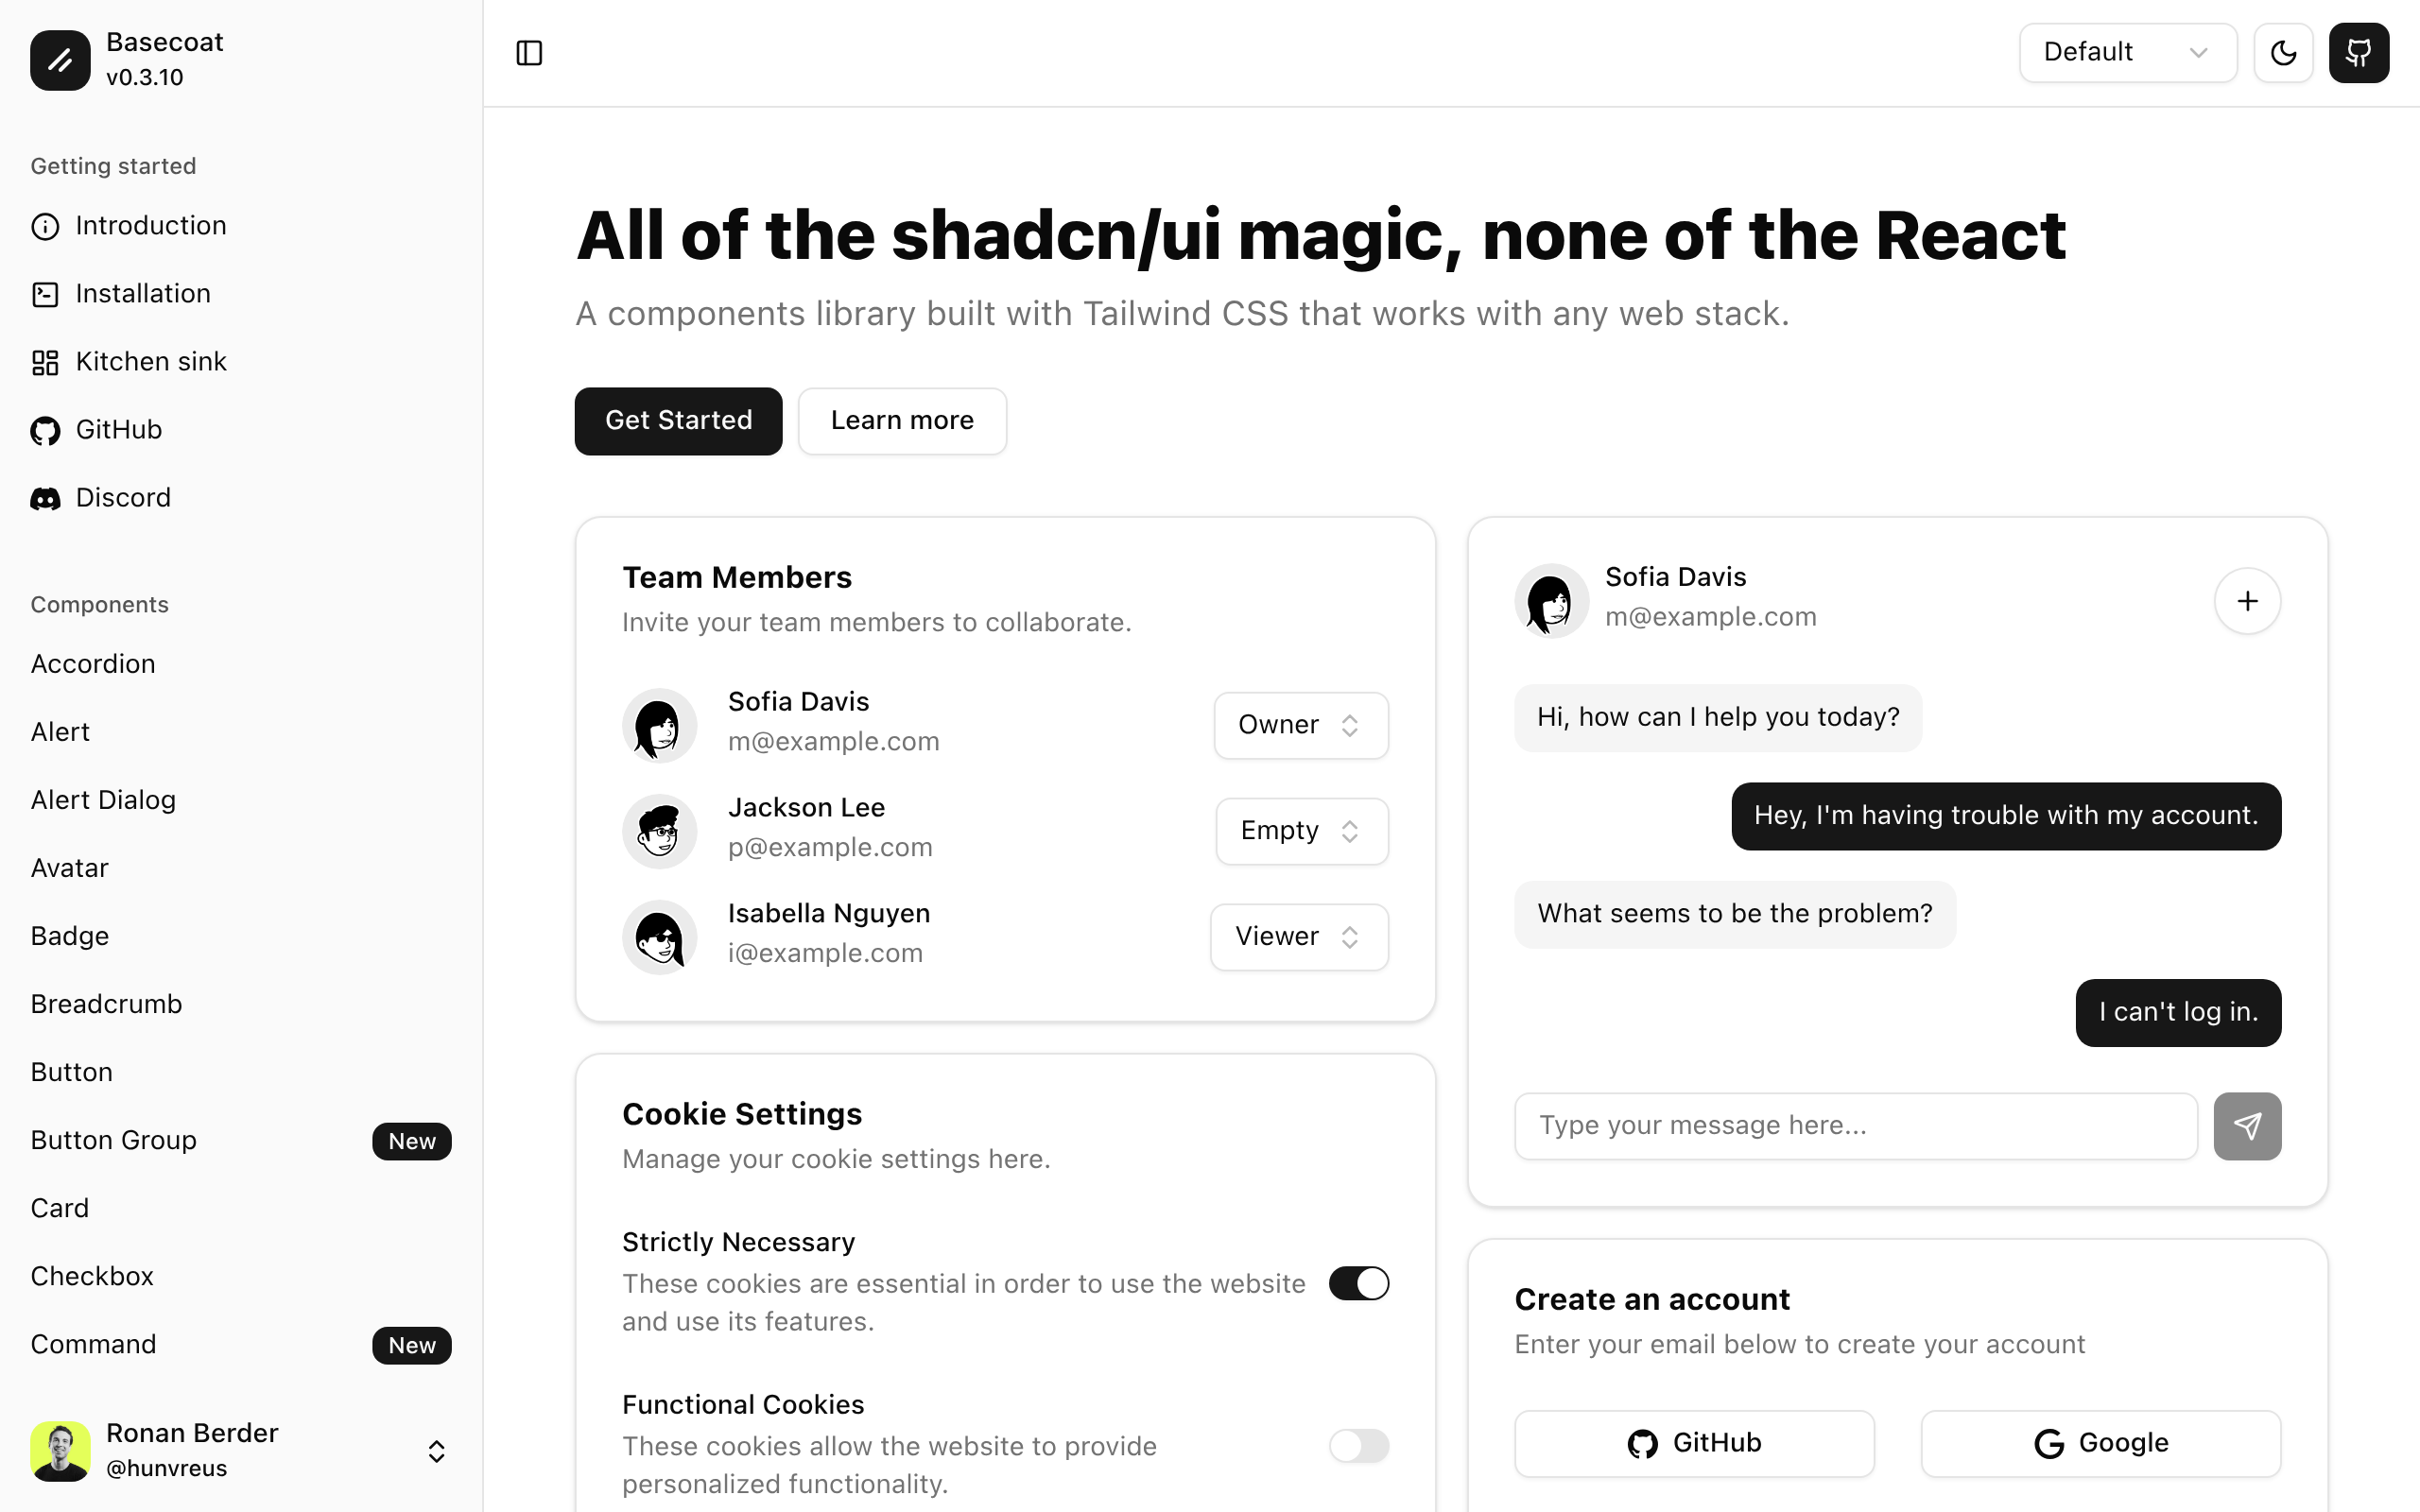Sign up with Google button
The image size is (2420, 1512).
(2100, 1443)
